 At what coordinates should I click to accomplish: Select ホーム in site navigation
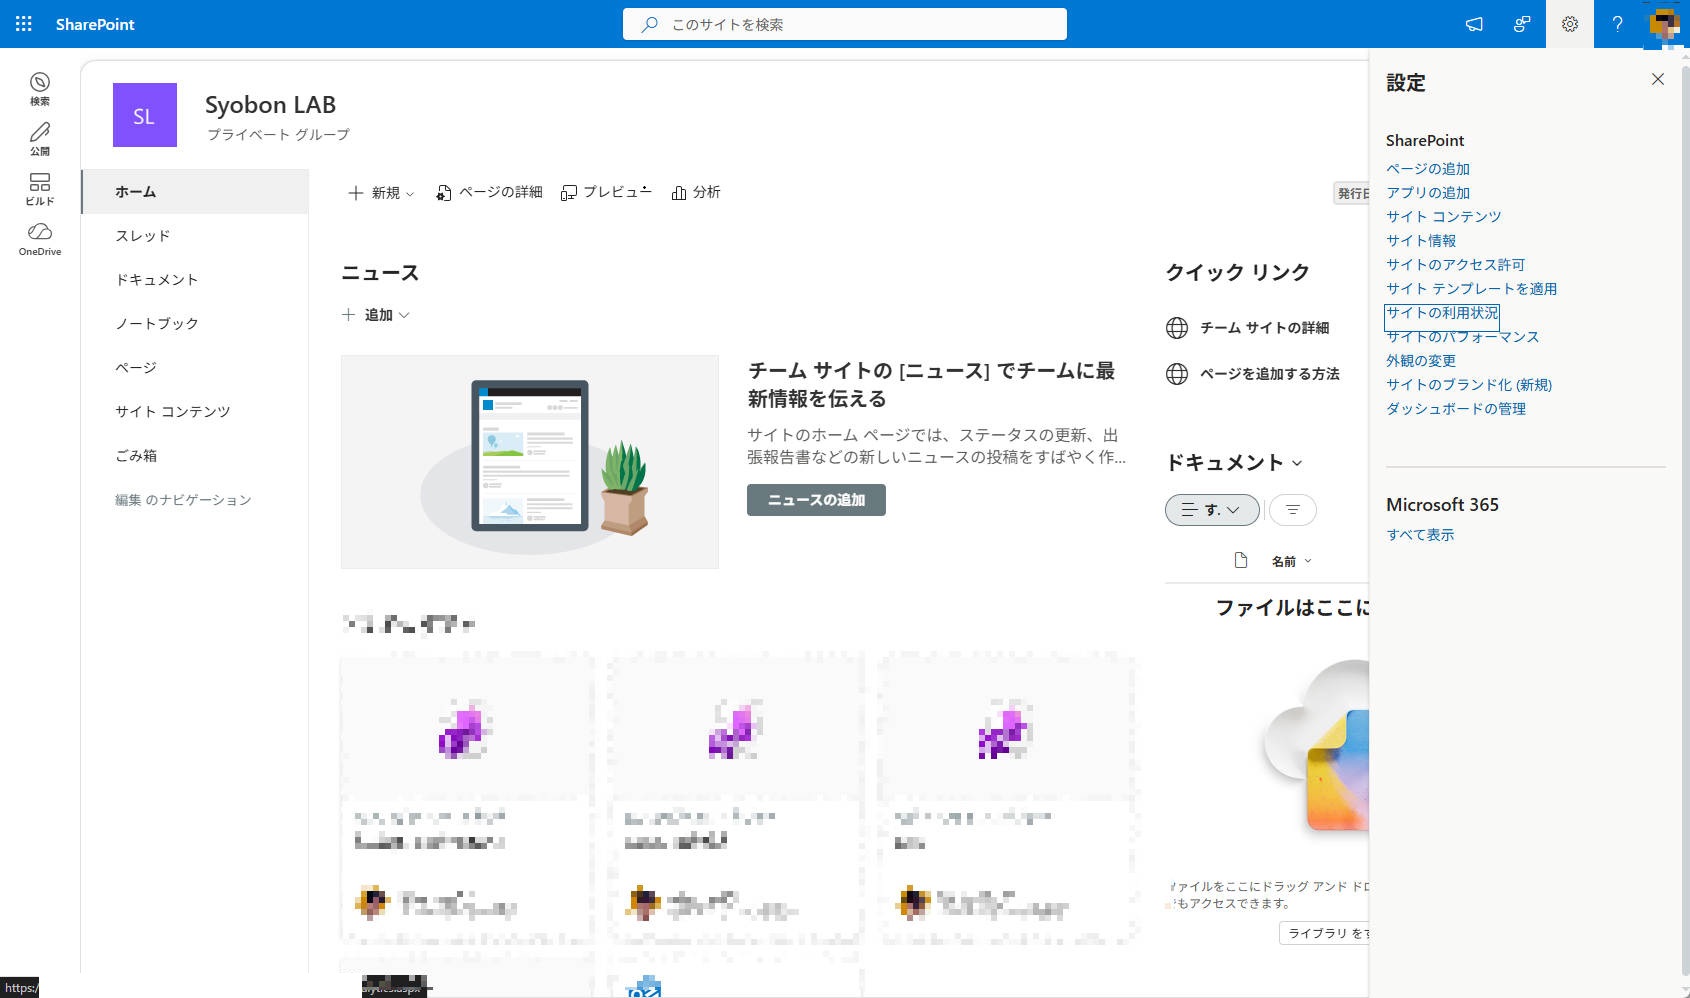pyautogui.click(x=195, y=191)
